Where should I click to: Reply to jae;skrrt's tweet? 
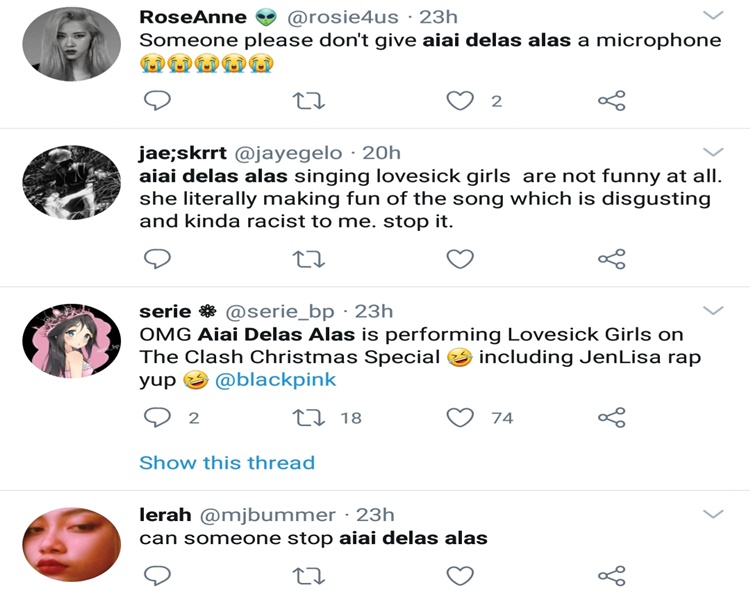pos(158,259)
